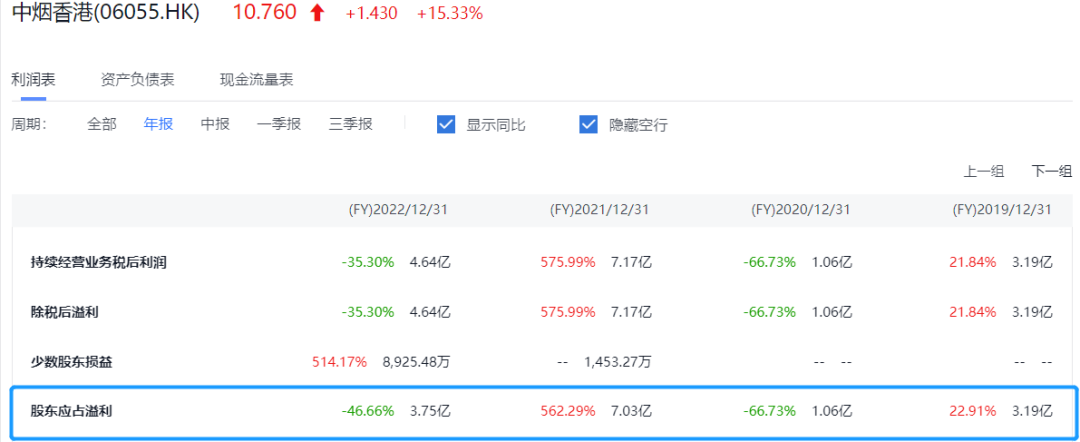
Task: Click the 周期： label
Action: pos(28,125)
